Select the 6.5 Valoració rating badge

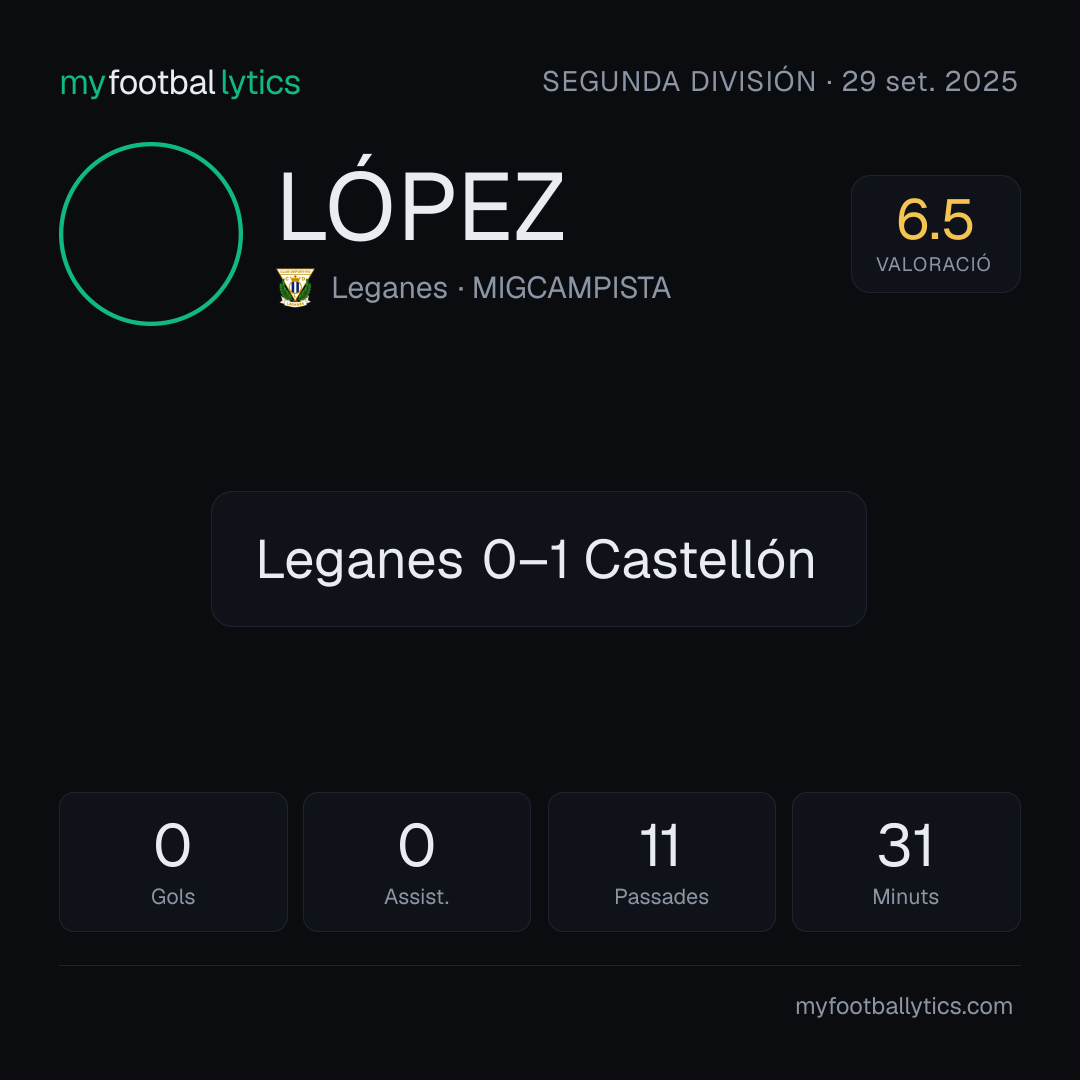pos(935,233)
